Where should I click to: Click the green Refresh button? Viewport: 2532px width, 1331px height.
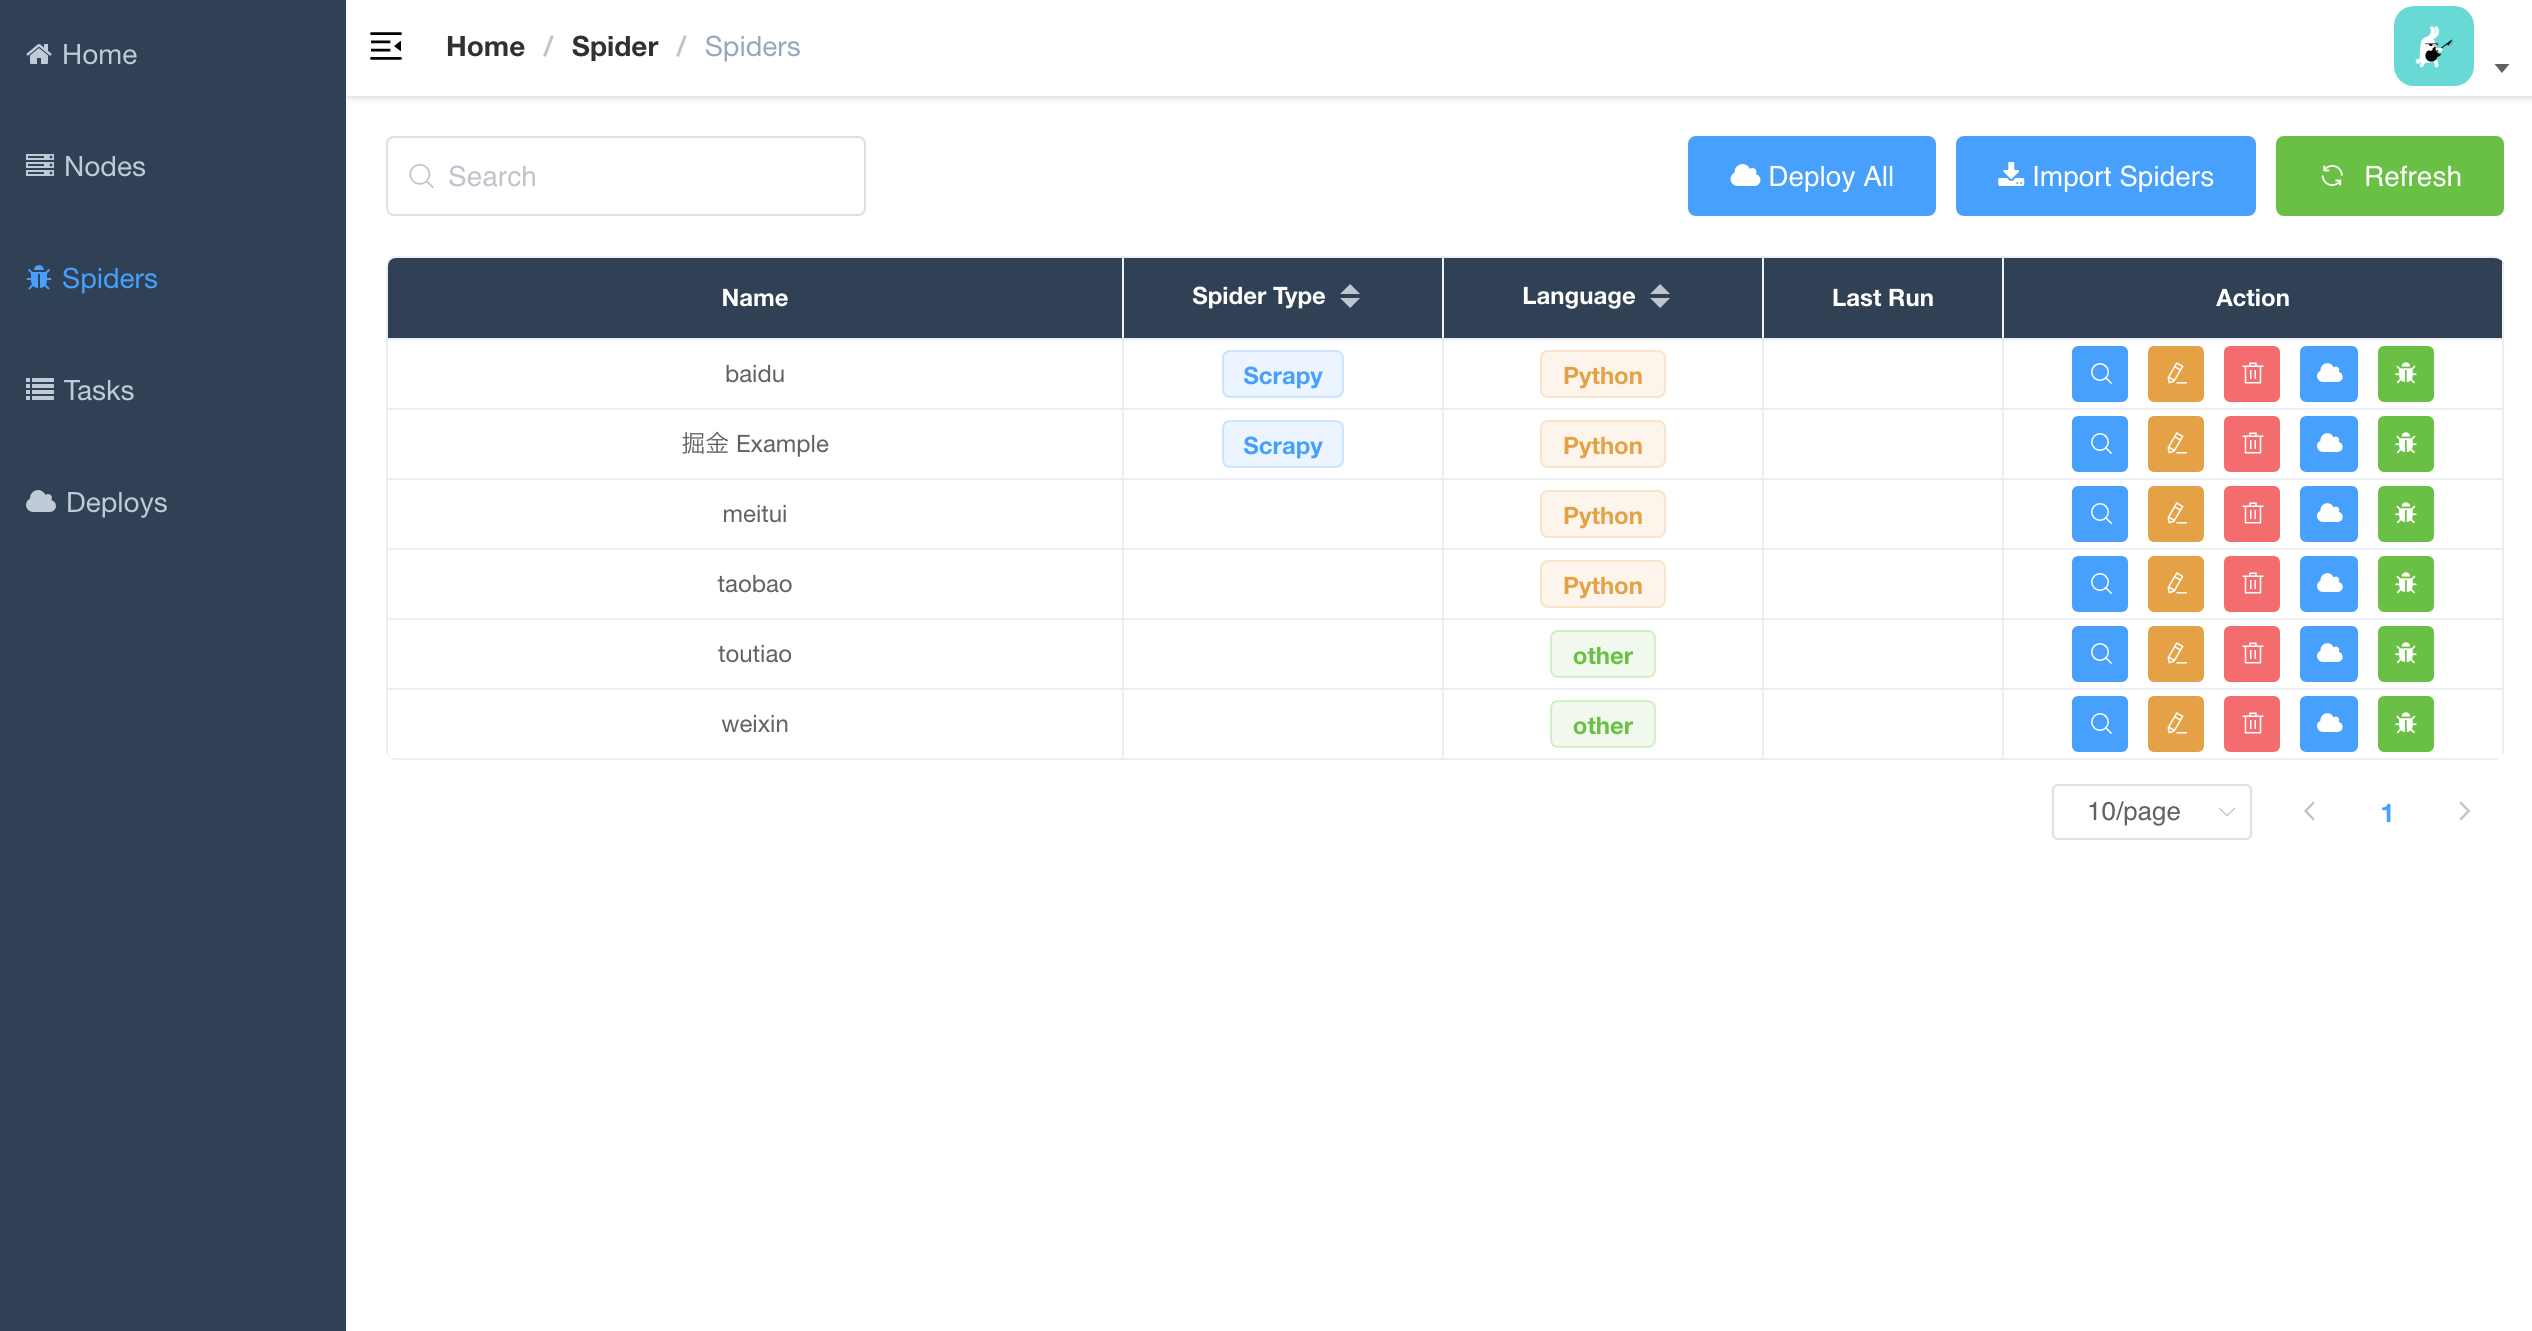[2389, 176]
